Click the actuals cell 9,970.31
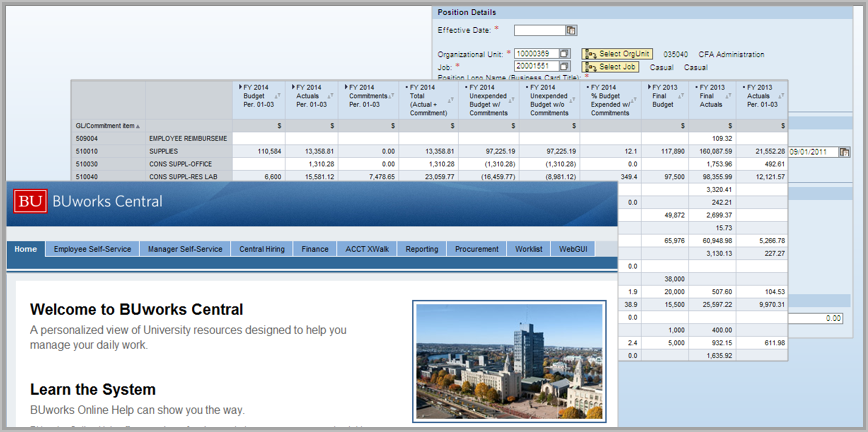The height and width of the screenshot is (432, 868). (x=771, y=305)
